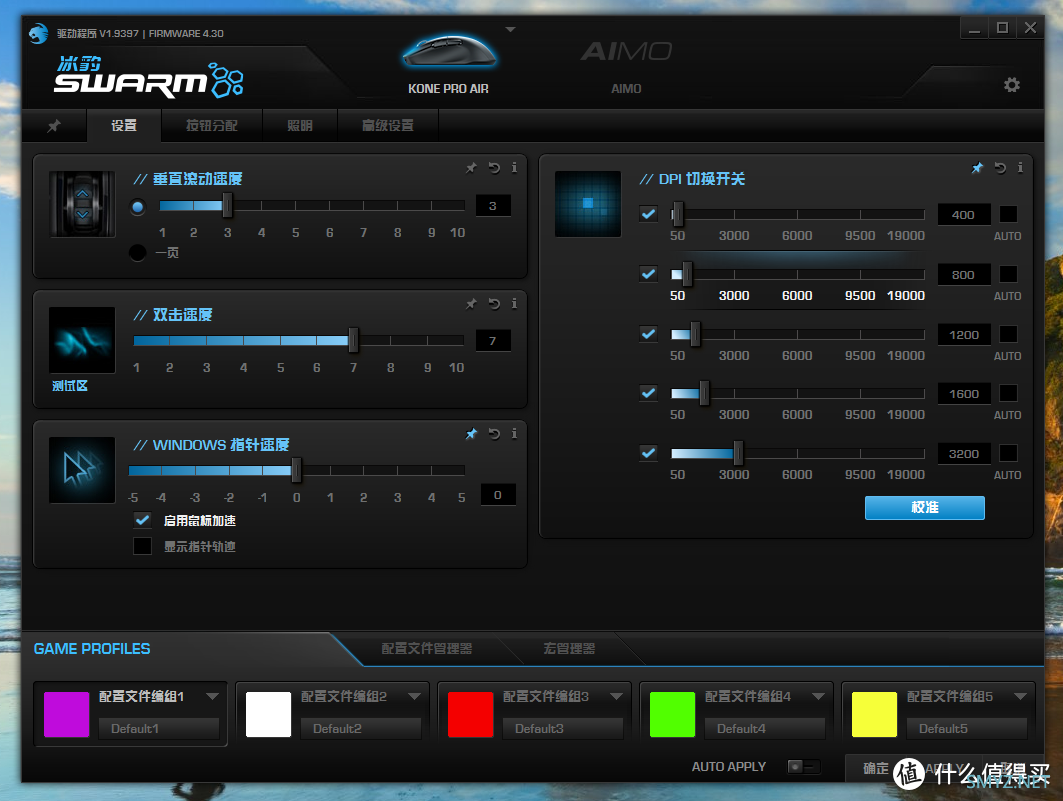The width and height of the screenshot is (1063, 801).
Task: Click the double-click test area image
Action: (82, 340)
